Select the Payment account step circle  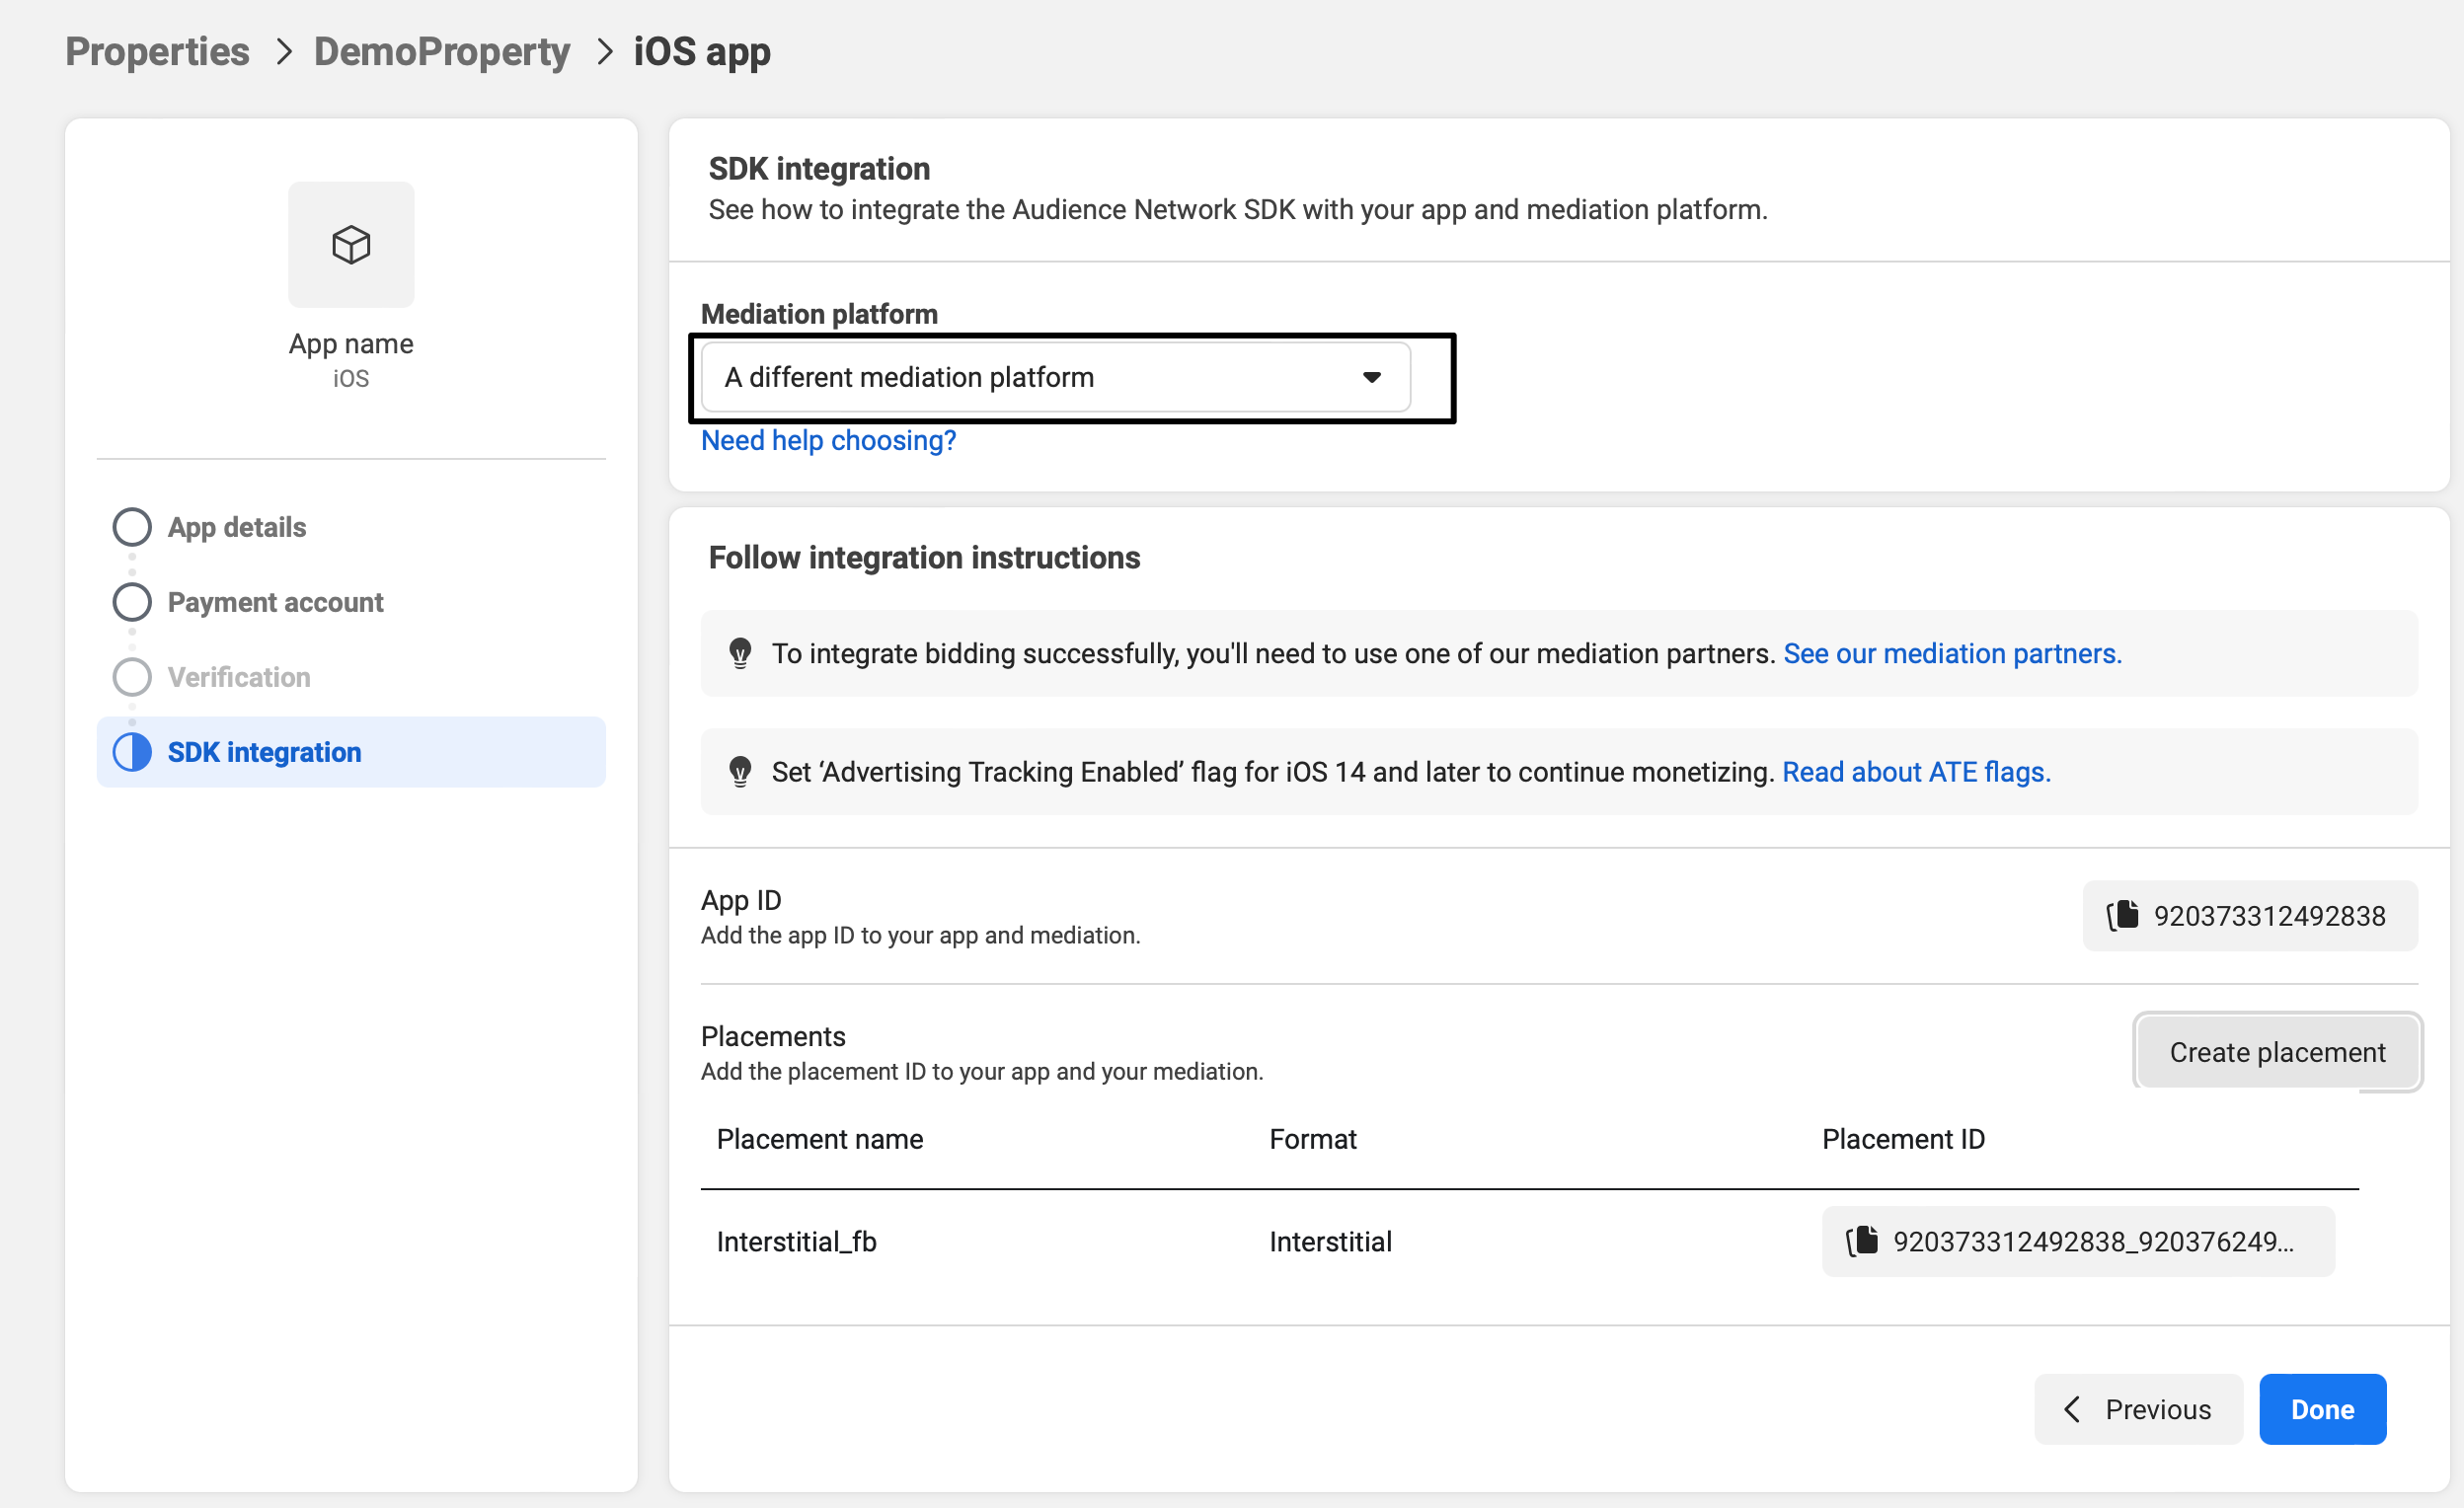pos(132,602)
